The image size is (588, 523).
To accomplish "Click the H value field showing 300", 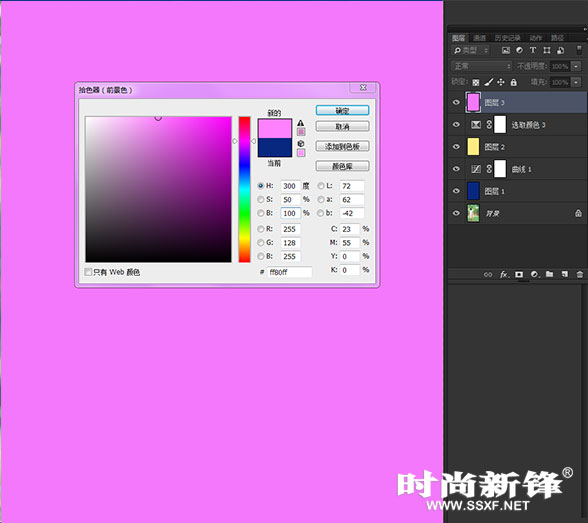I will tap(290, 186).
